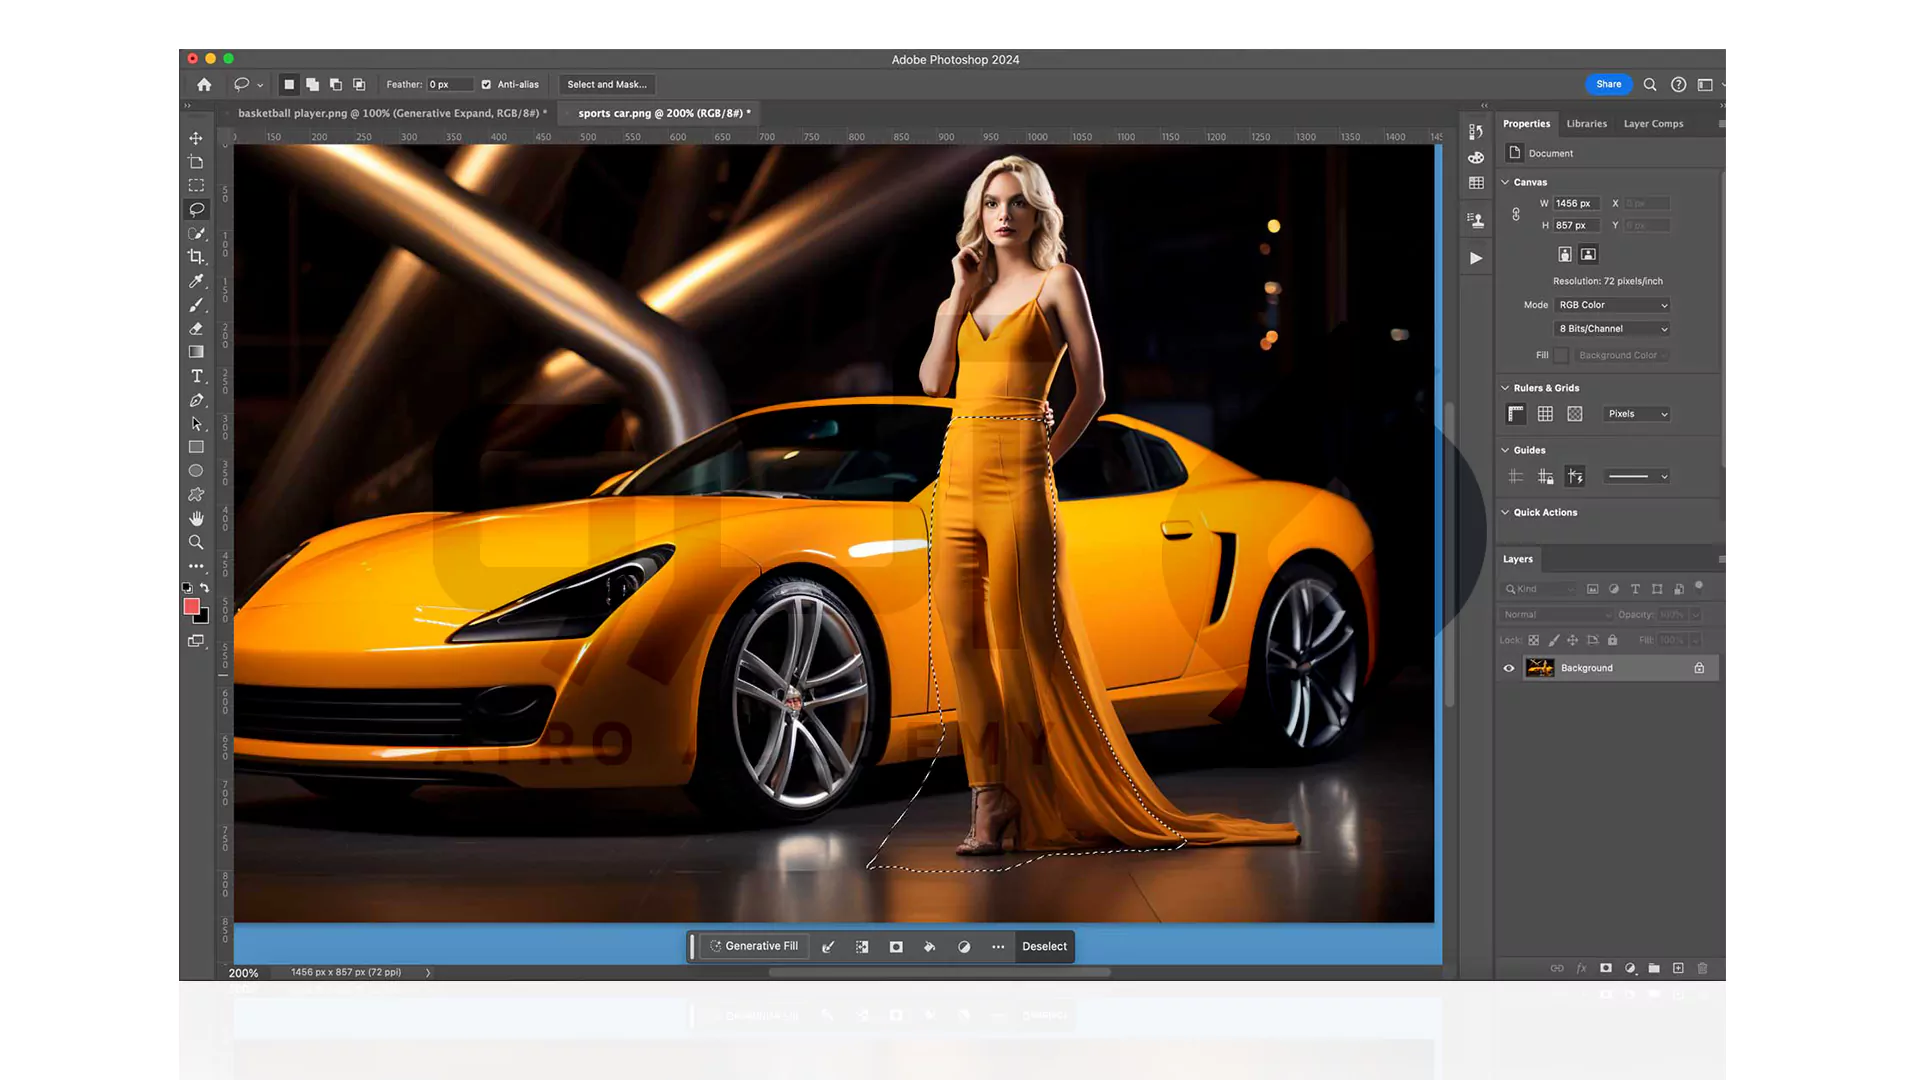This screenshot has width=1920, height=1080.
Task: Select the Rectangular Marquee tool
Action: tap(196, 186)
